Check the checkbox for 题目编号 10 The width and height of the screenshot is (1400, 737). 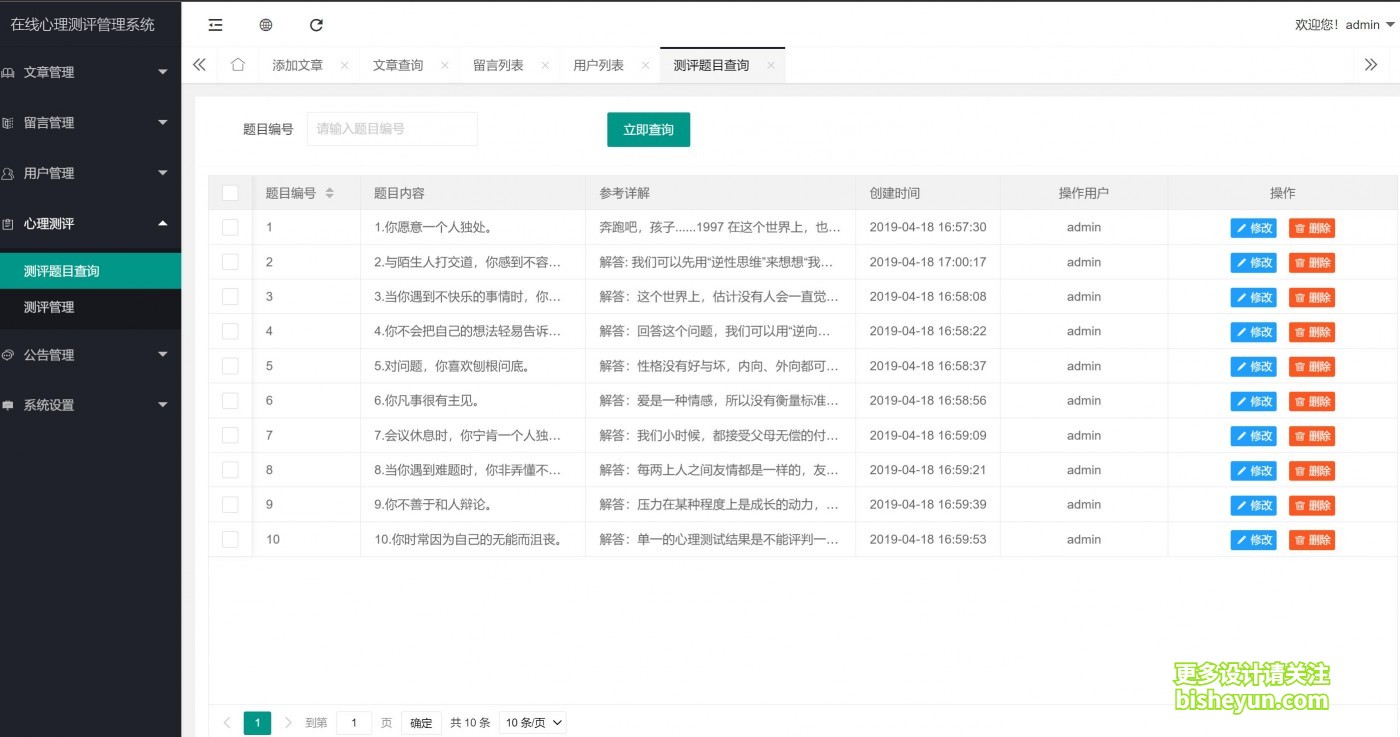click(229, 539)
